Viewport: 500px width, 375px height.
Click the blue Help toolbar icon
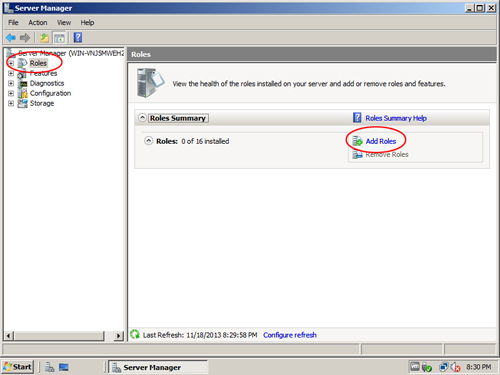click(78, 37)
